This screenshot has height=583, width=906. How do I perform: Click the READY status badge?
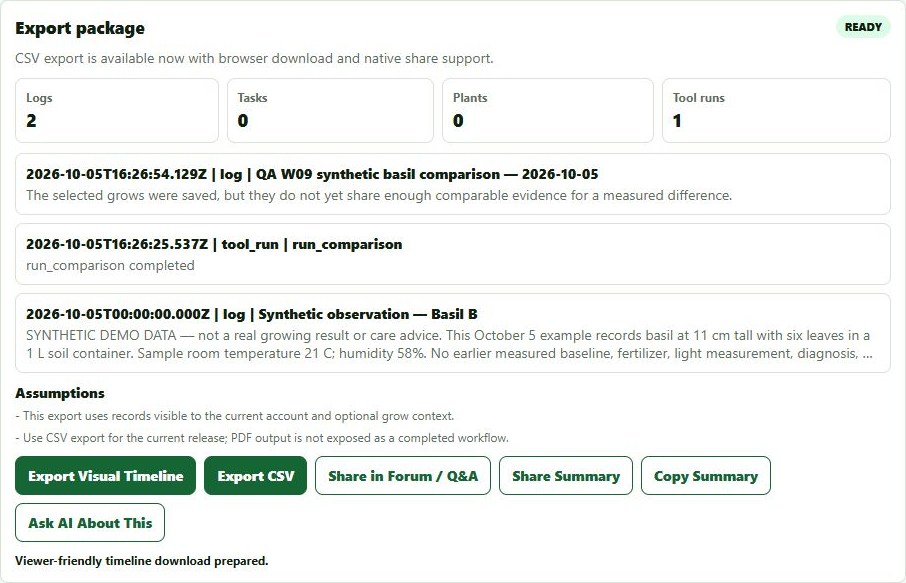pyautogui.click(x=863, y=27)
